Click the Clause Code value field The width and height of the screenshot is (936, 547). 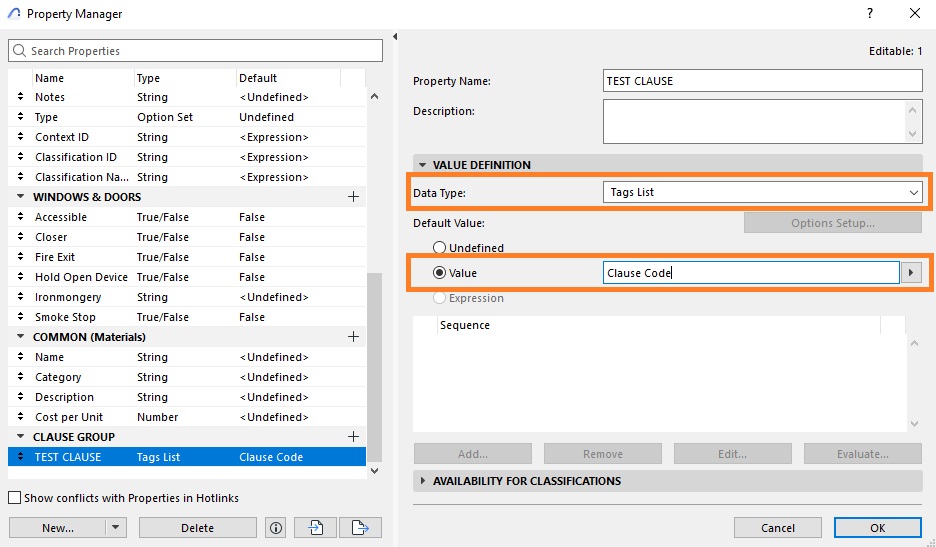[x=751, y=273]
